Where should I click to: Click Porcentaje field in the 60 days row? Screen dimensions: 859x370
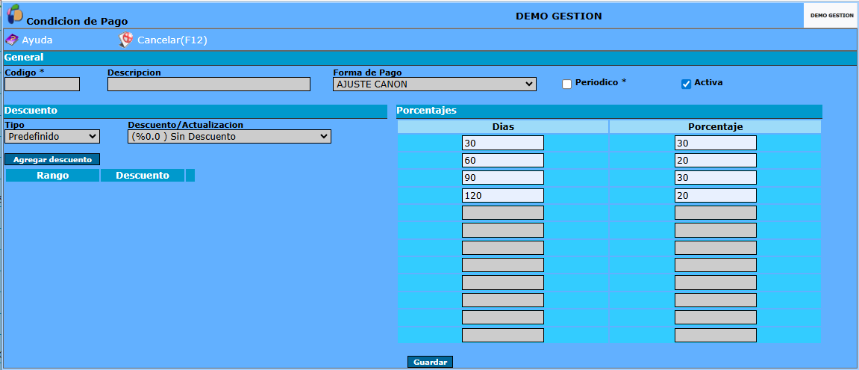coord(715,160)
